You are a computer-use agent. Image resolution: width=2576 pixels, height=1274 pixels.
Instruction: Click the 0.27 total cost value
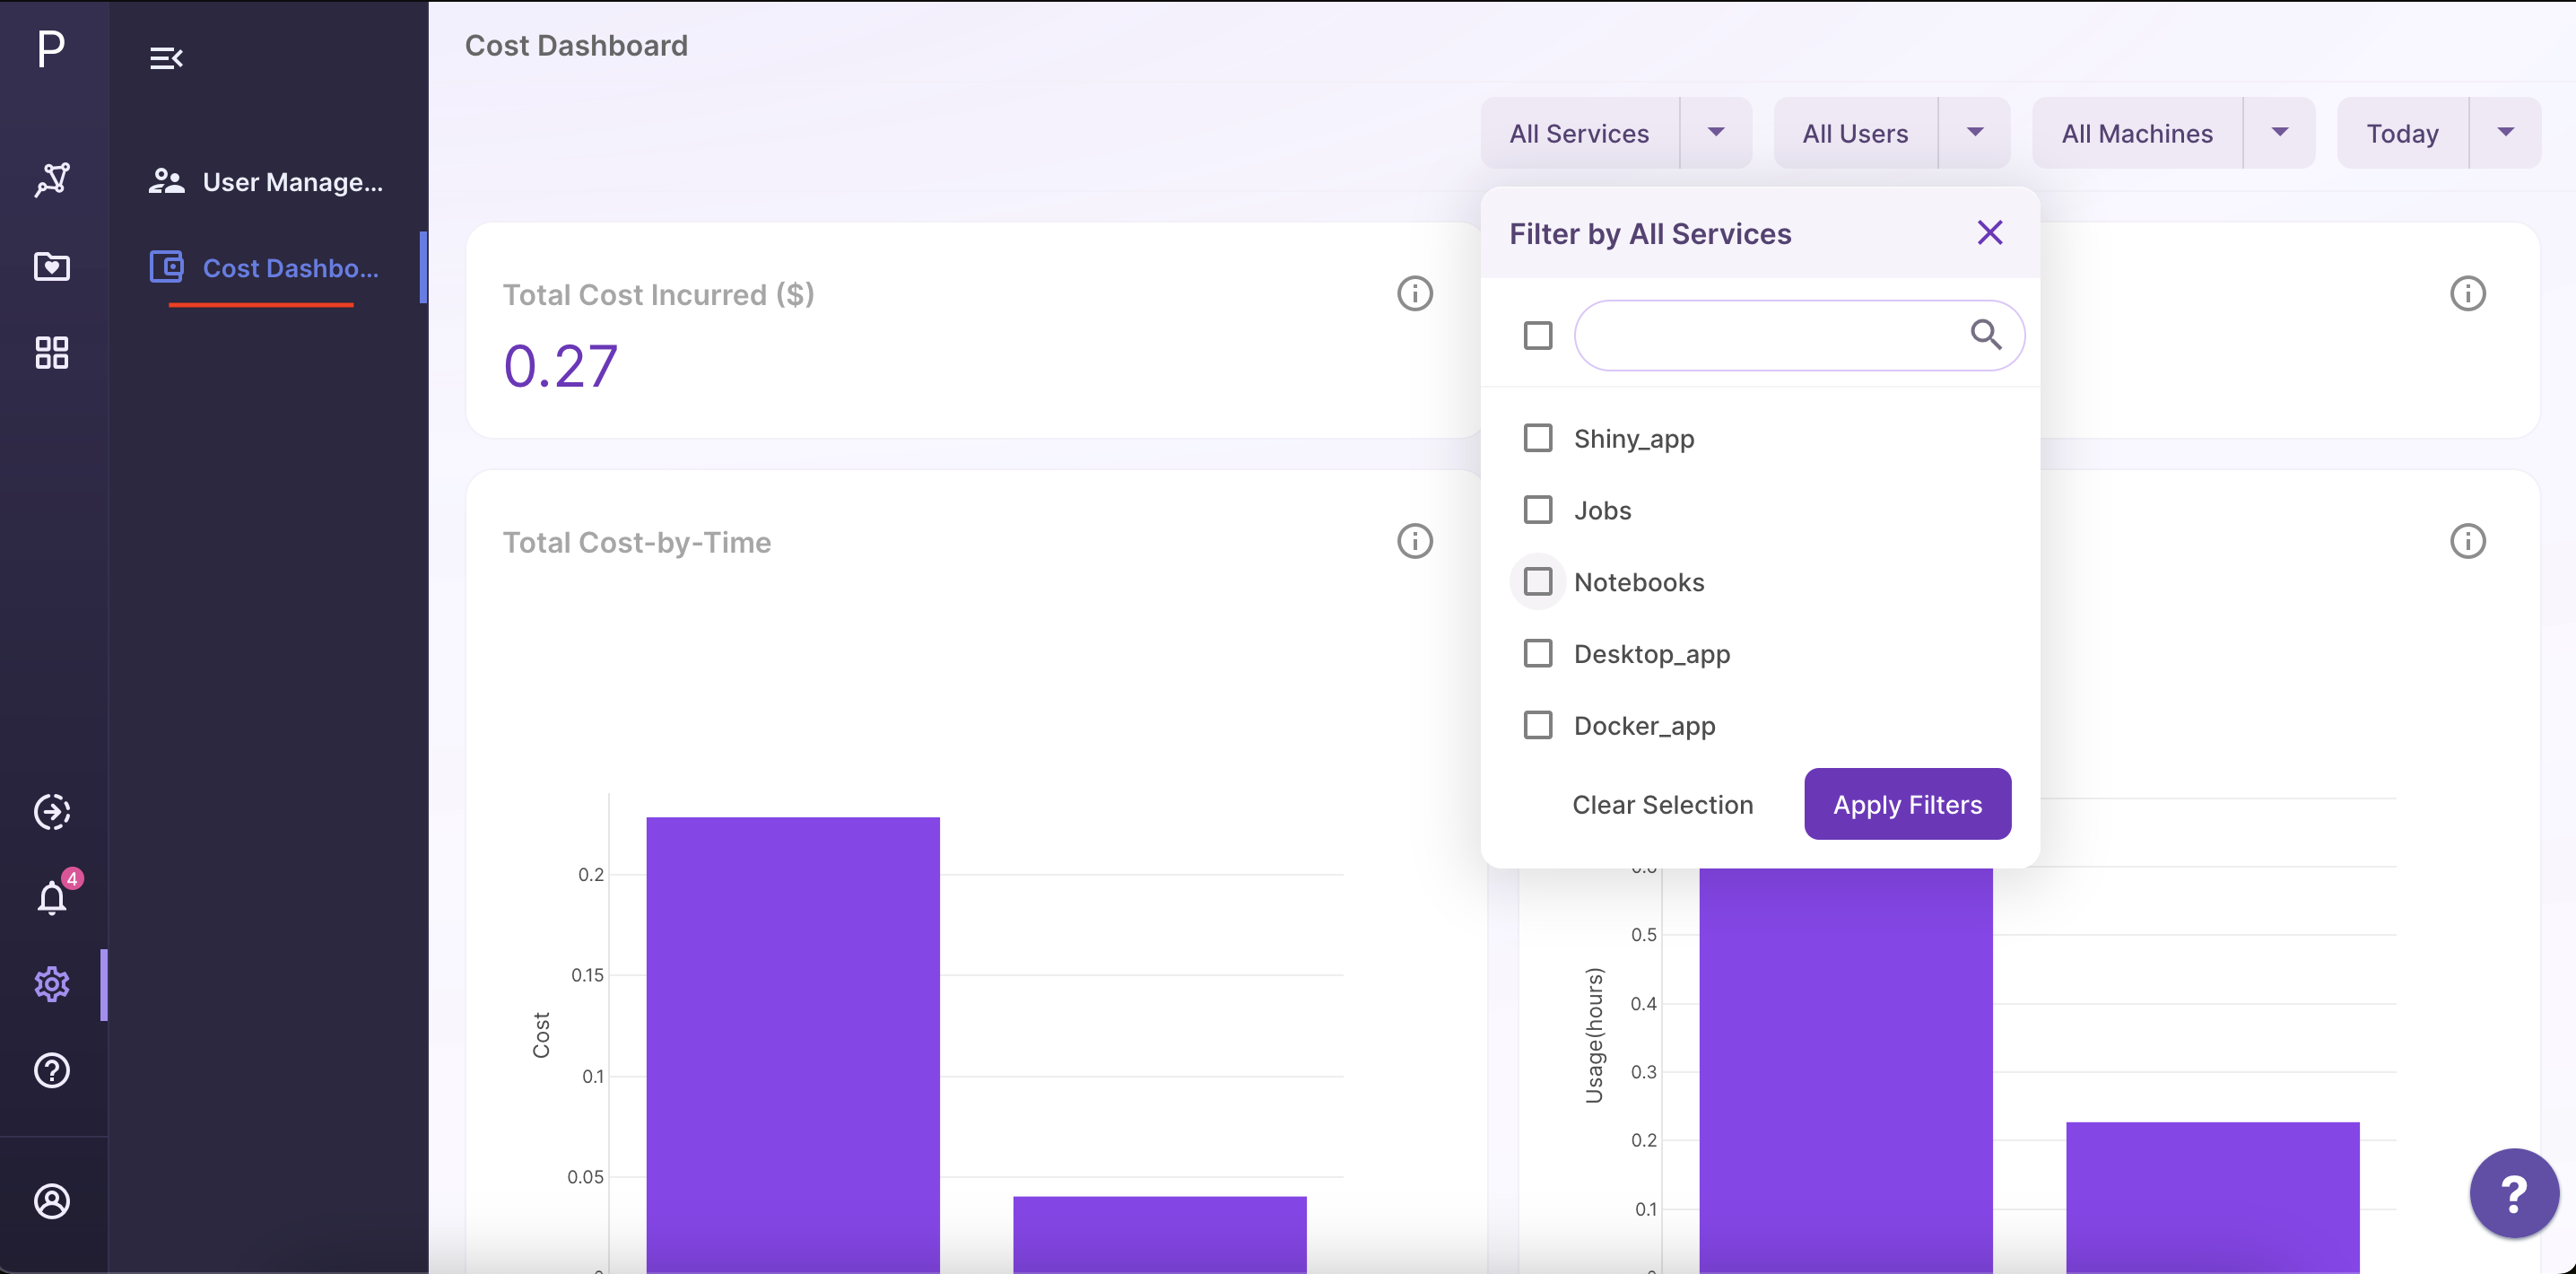(560, 366)
